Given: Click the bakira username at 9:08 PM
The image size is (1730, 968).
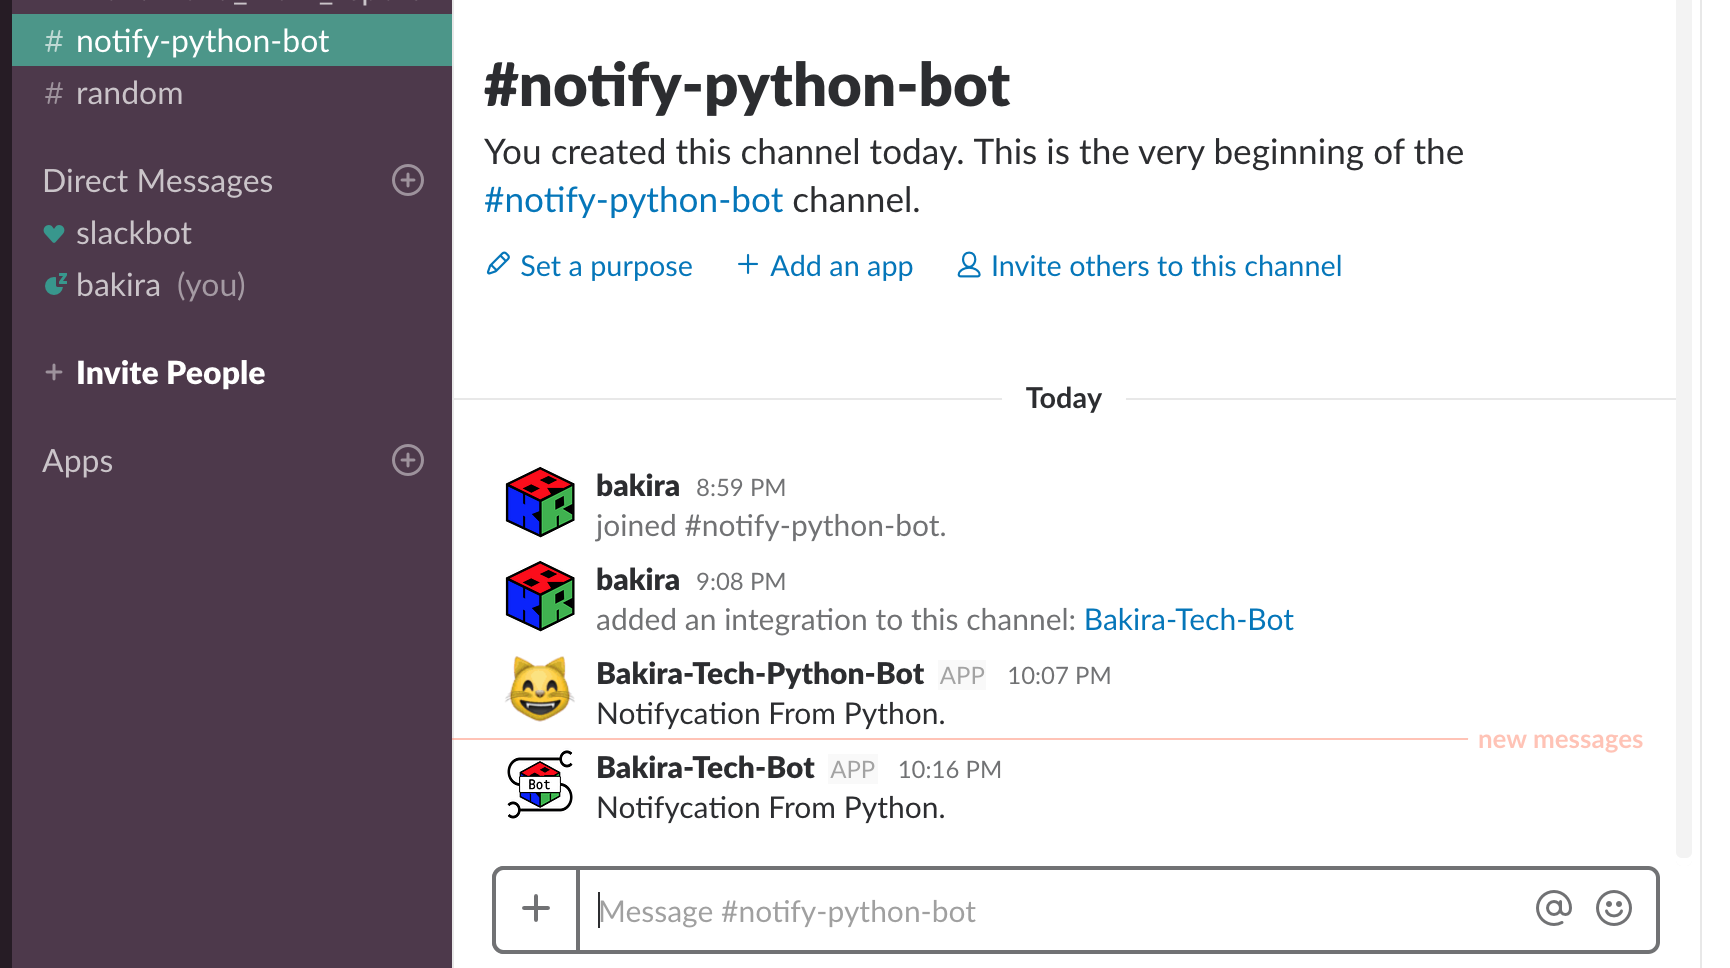Looking at the screenshot, I should click(638, 580).
